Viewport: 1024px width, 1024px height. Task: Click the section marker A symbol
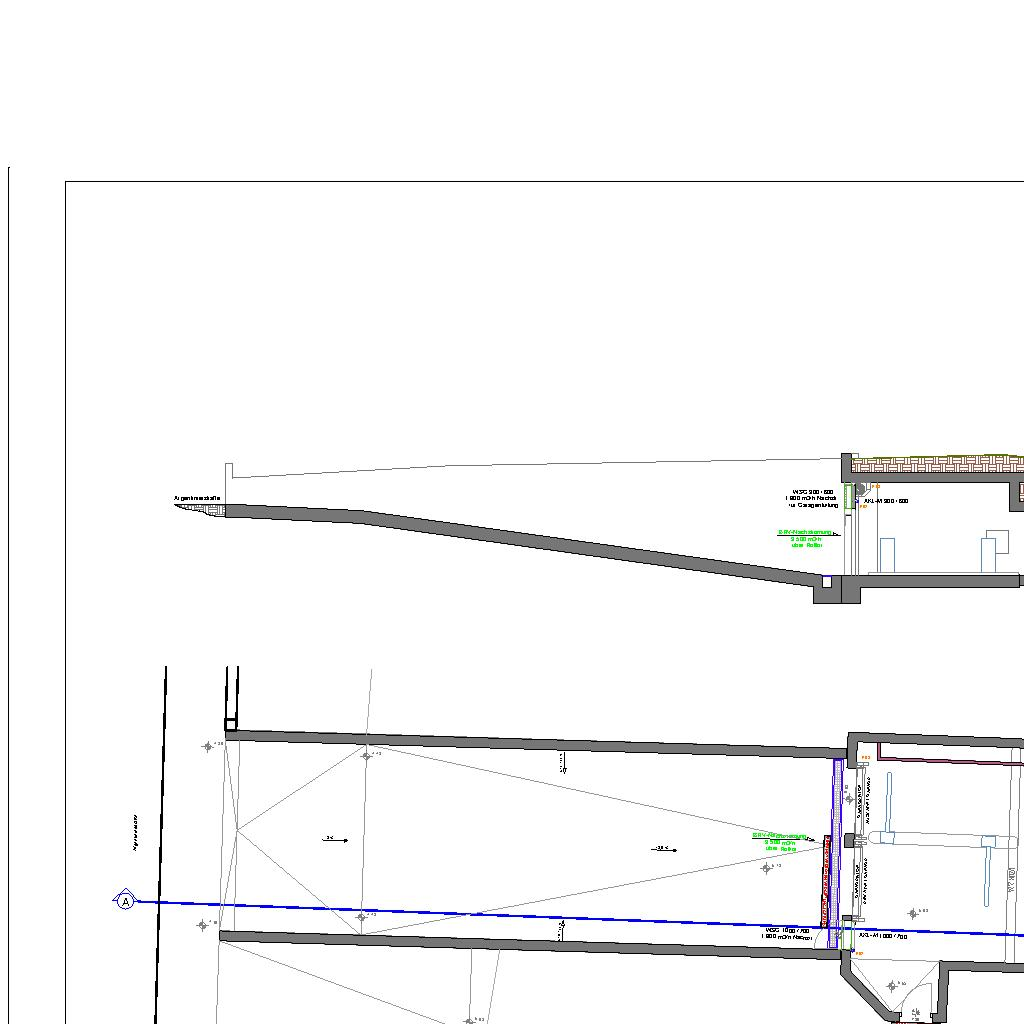tap(125, 901)
